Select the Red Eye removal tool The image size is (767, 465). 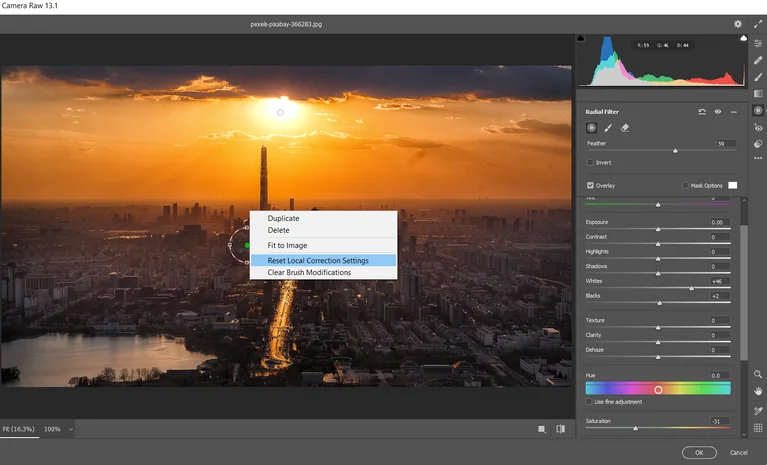click(x=758, y=128)
